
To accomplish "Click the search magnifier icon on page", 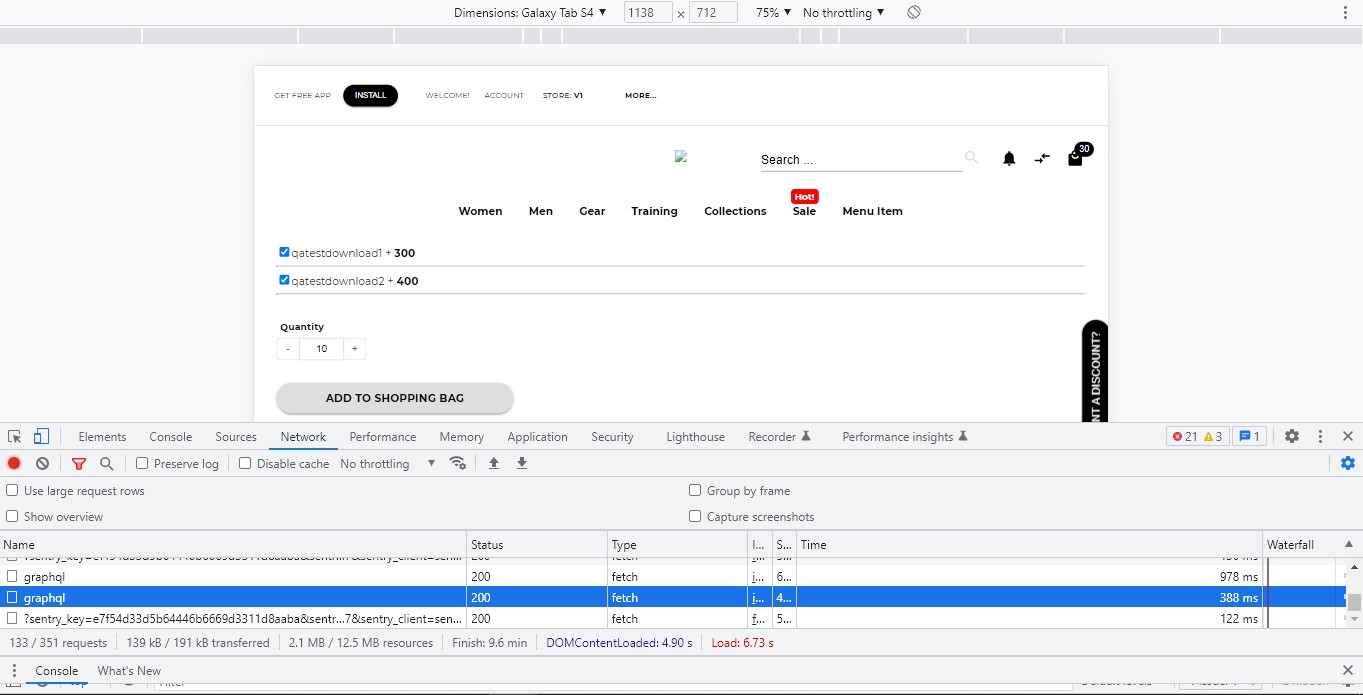I will point(971,157).
